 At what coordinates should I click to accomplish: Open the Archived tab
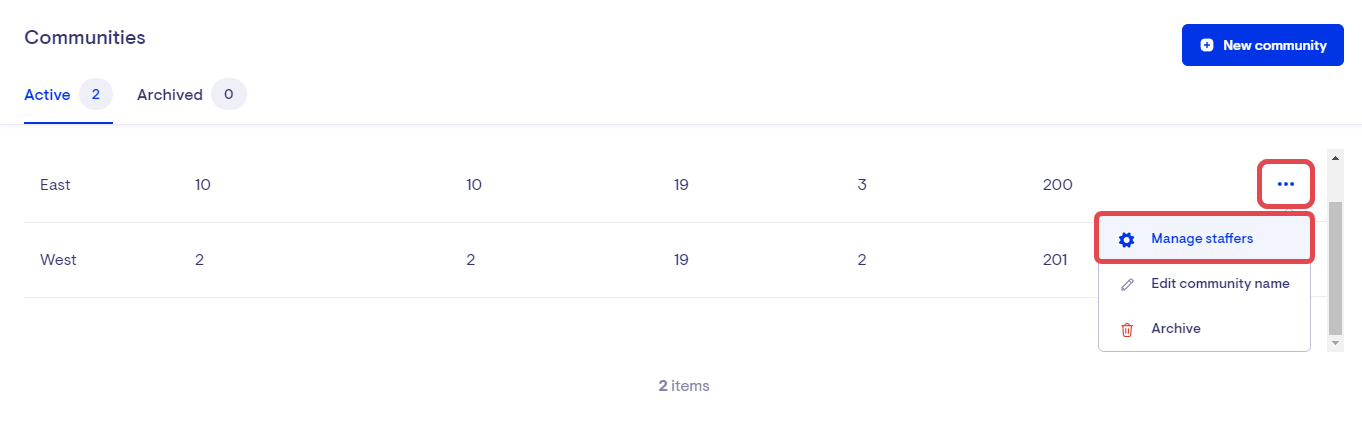tap(169, 95)
